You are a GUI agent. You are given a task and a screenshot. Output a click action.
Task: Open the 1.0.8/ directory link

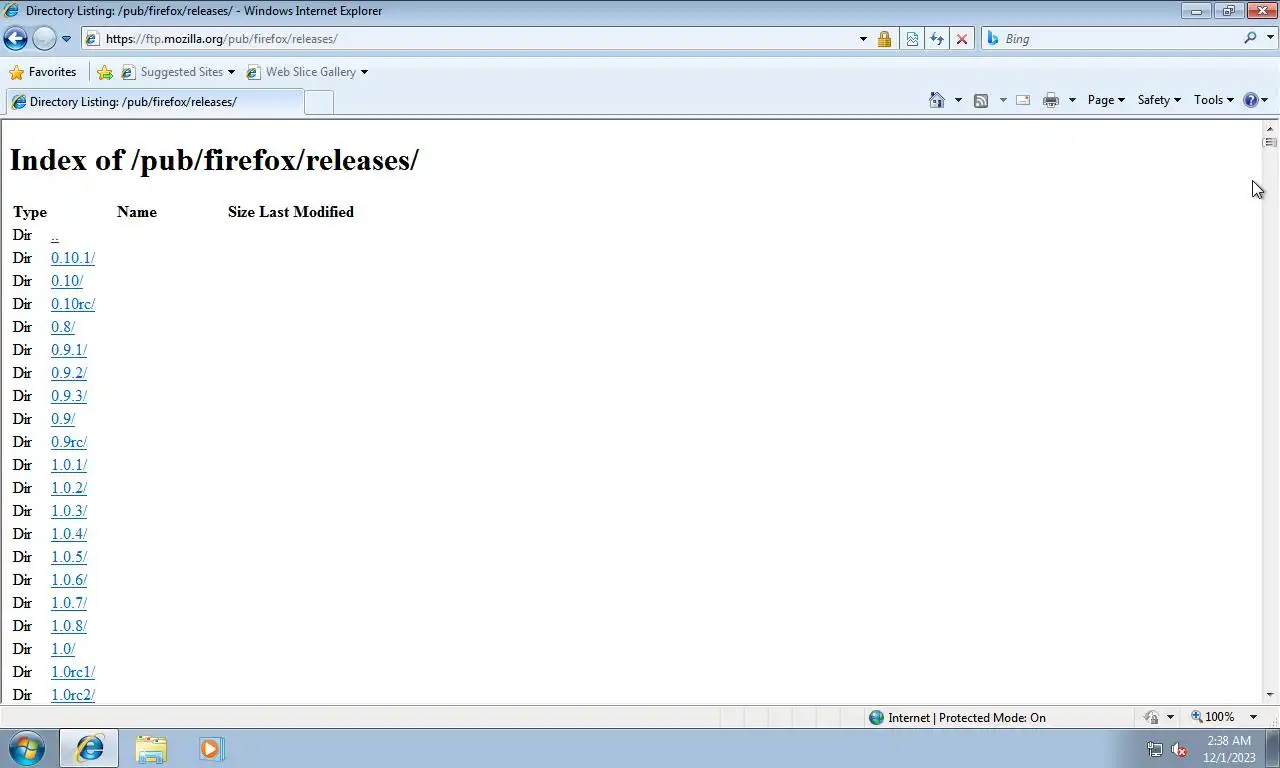pyautogui.click(x=69, y=626)
